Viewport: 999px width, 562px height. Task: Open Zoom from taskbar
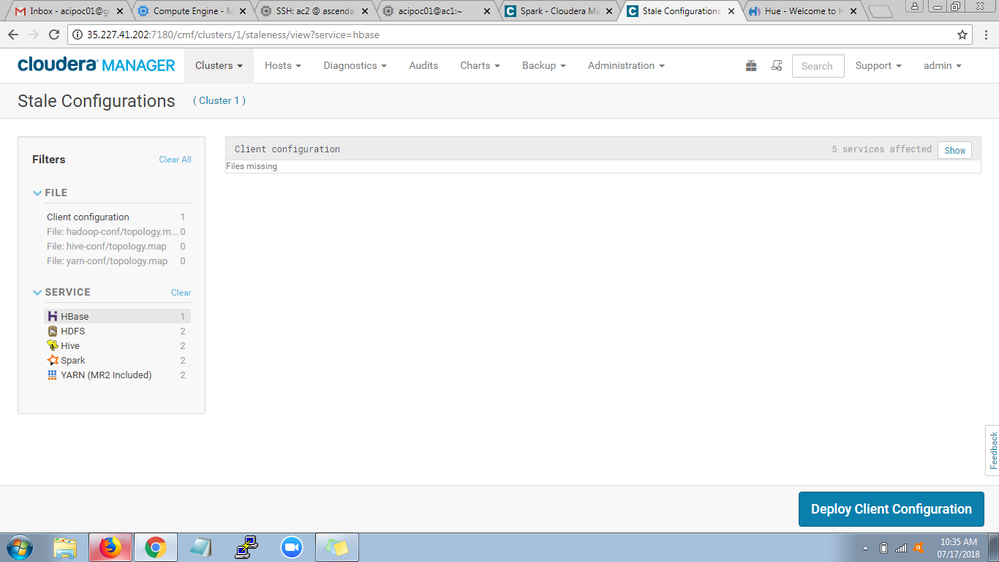[291, 547]
